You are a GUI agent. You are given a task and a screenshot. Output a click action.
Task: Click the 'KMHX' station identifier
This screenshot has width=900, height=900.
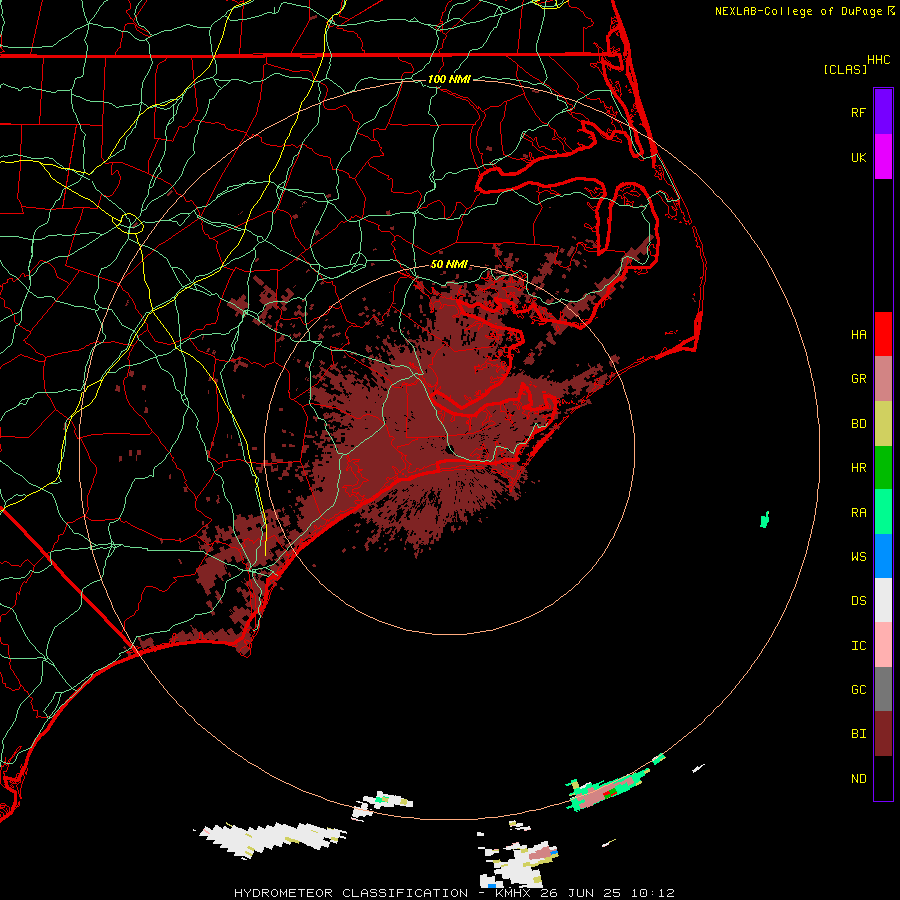click(513, 893)
